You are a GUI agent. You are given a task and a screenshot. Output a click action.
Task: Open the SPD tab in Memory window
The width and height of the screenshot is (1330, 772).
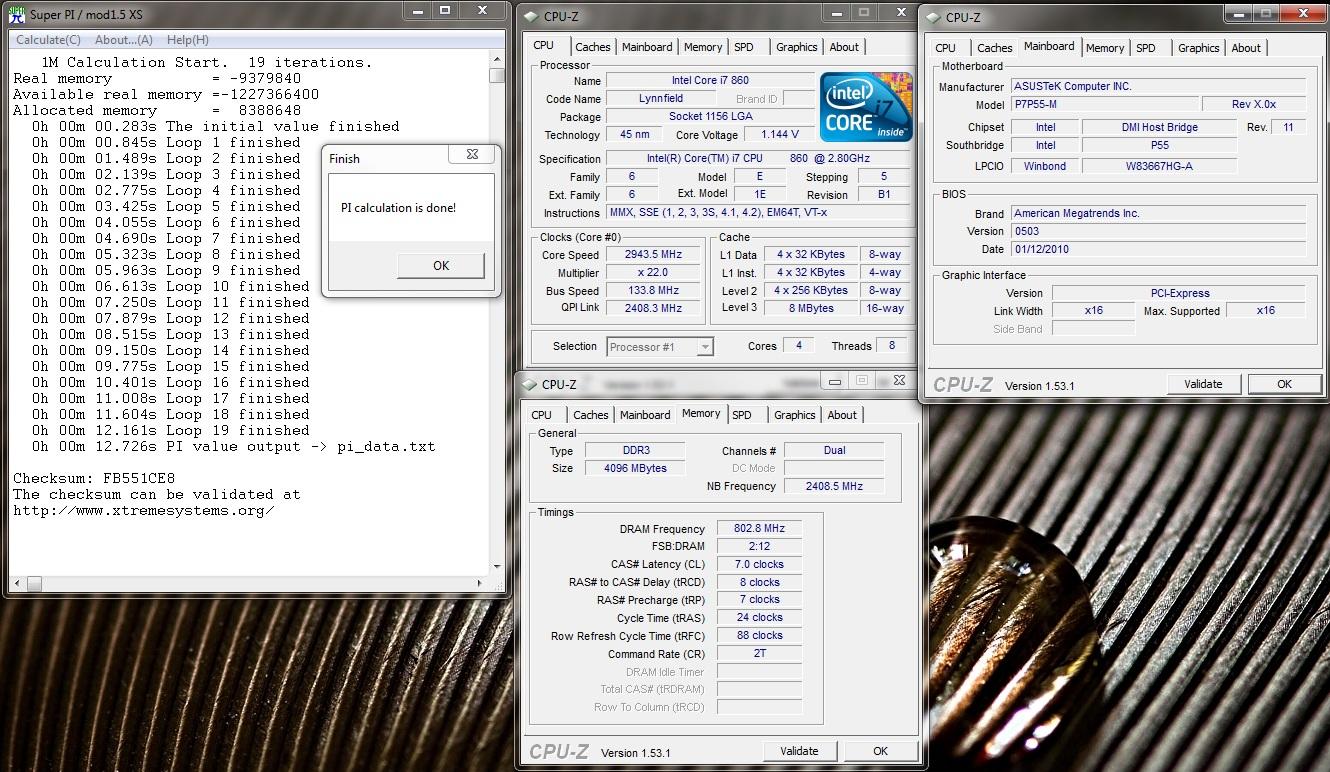(x=742, y=415)
